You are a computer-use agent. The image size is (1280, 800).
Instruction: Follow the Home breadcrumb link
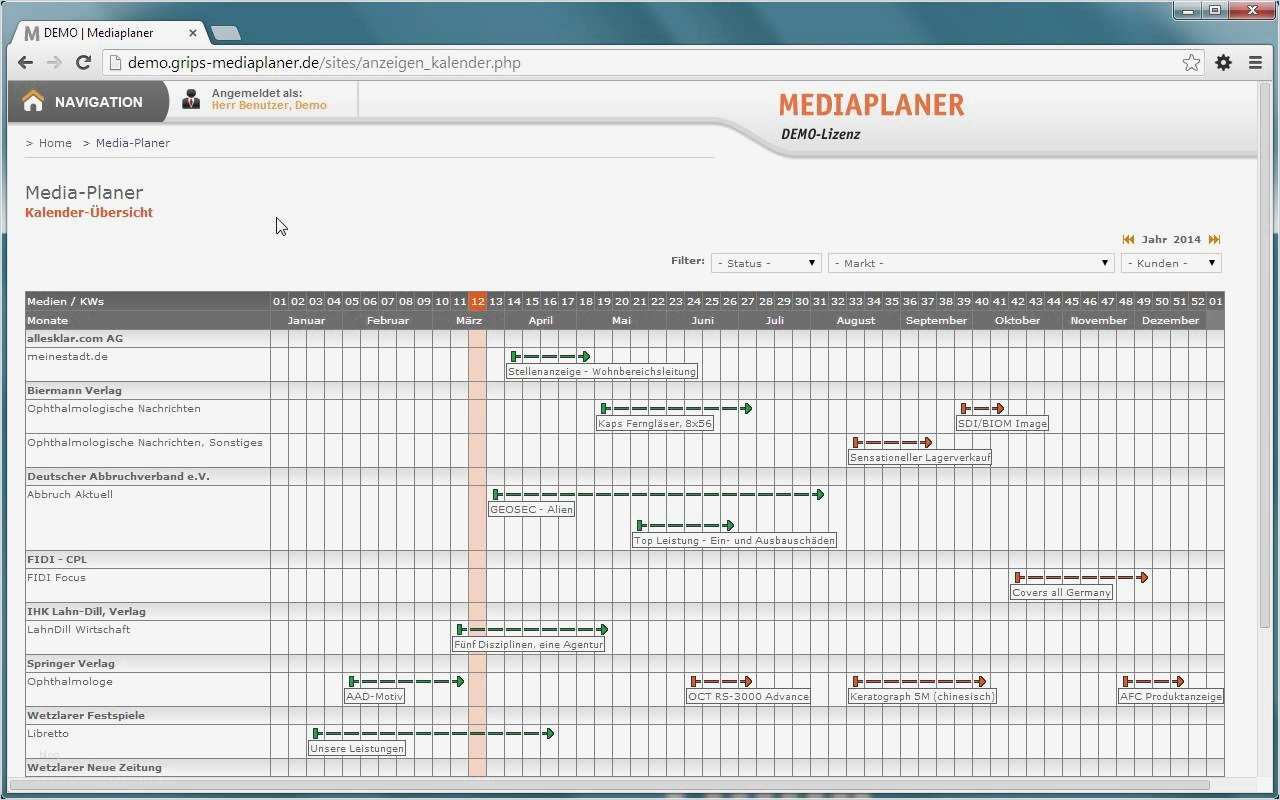(x=55, y=143)
